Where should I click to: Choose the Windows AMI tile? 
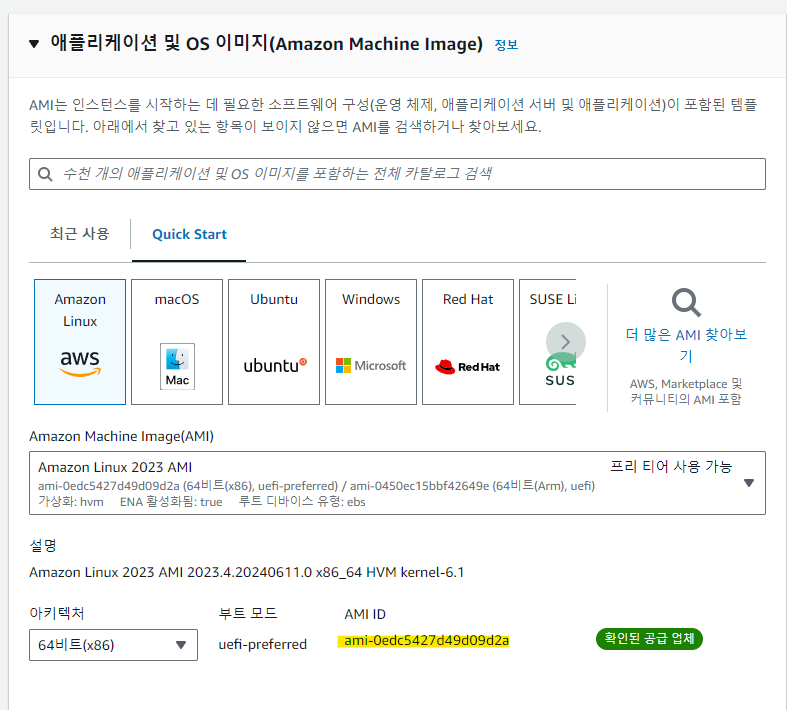click(371, 342)
